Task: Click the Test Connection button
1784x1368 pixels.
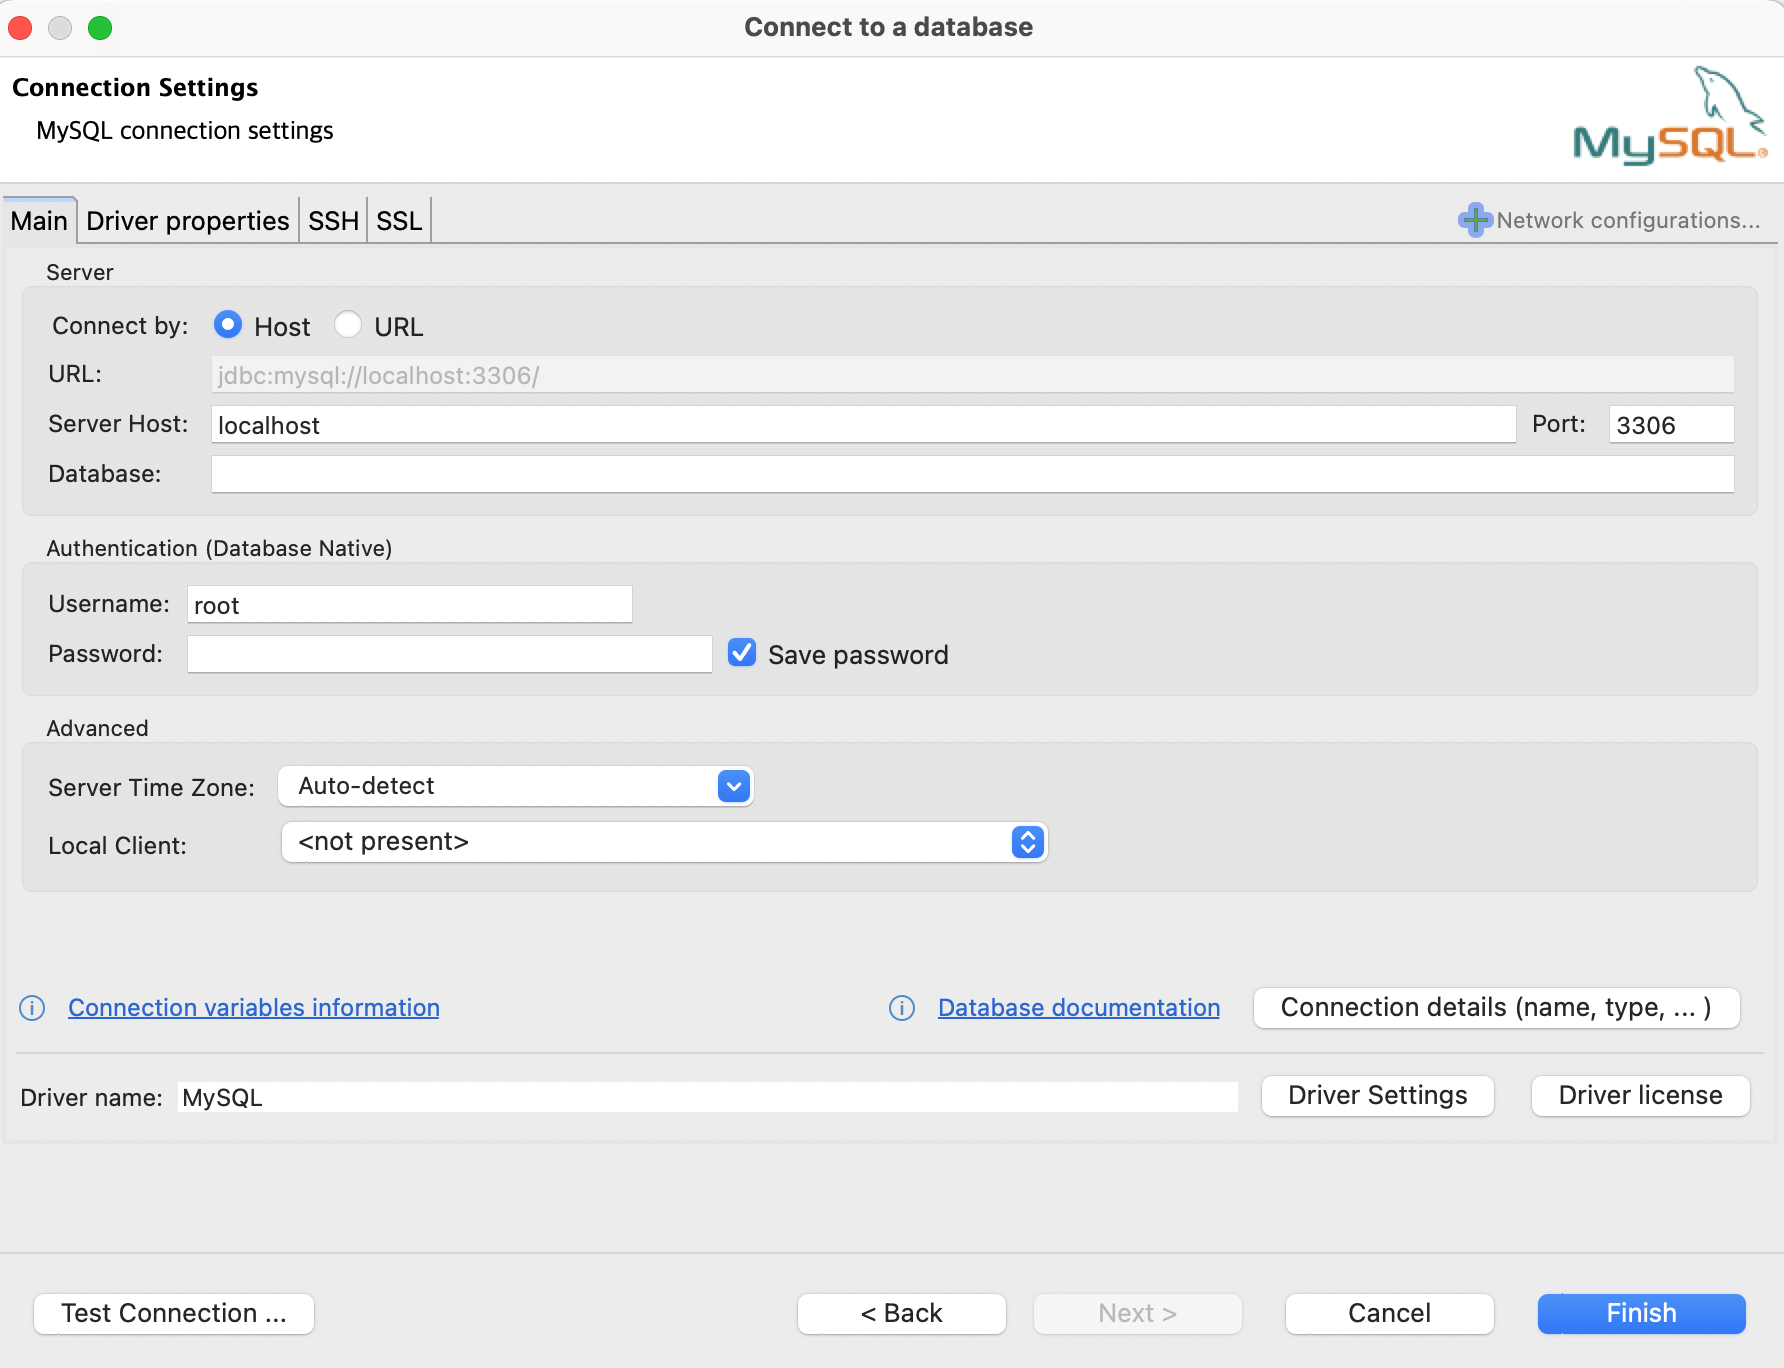Action: click(x=174, y=1314)
